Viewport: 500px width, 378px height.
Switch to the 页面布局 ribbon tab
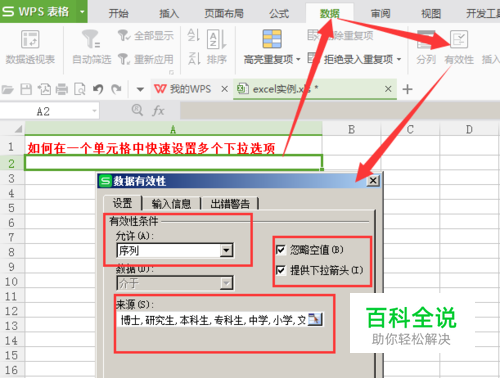[x=224, y=13]
